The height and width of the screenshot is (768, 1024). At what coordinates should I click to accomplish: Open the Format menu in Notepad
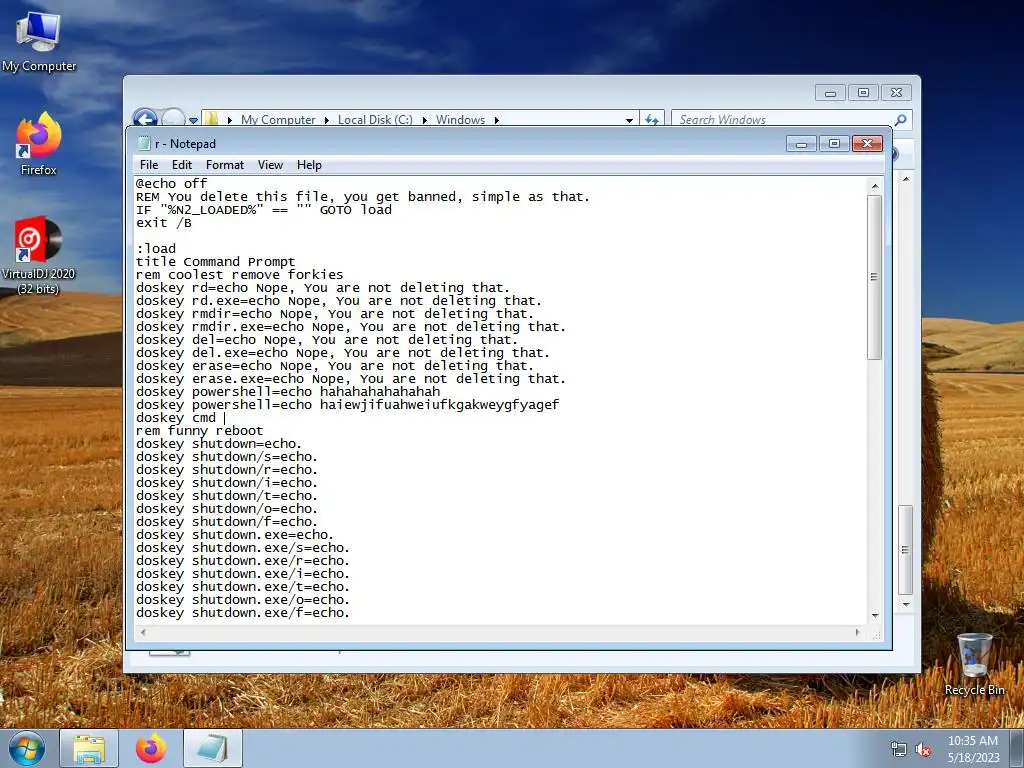[225, 165]
